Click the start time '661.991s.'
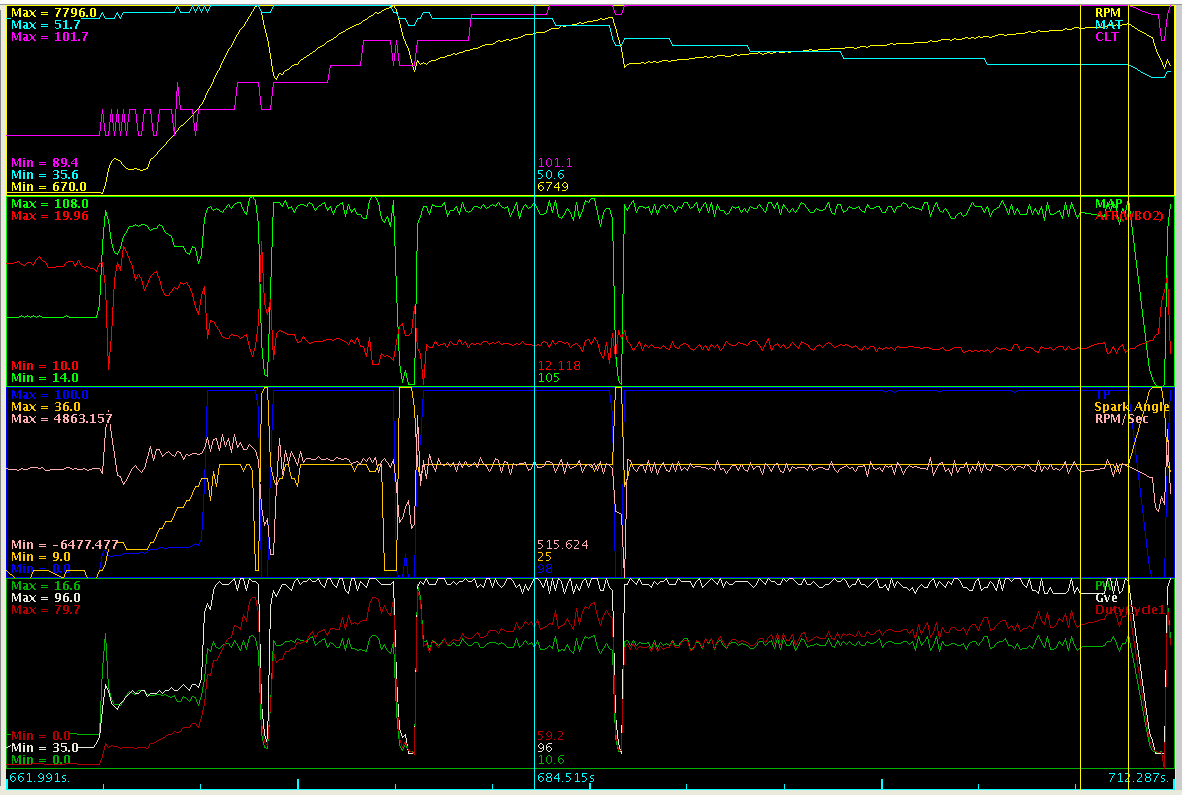1182x795 pixels. coord(39,778)
